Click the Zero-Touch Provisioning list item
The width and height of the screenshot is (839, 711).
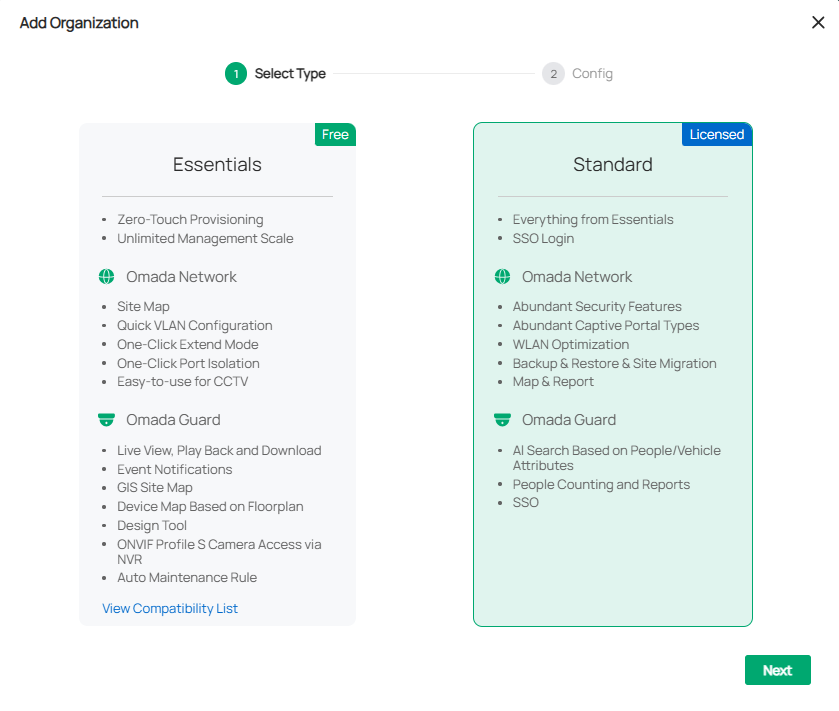[x=190, y=219]
